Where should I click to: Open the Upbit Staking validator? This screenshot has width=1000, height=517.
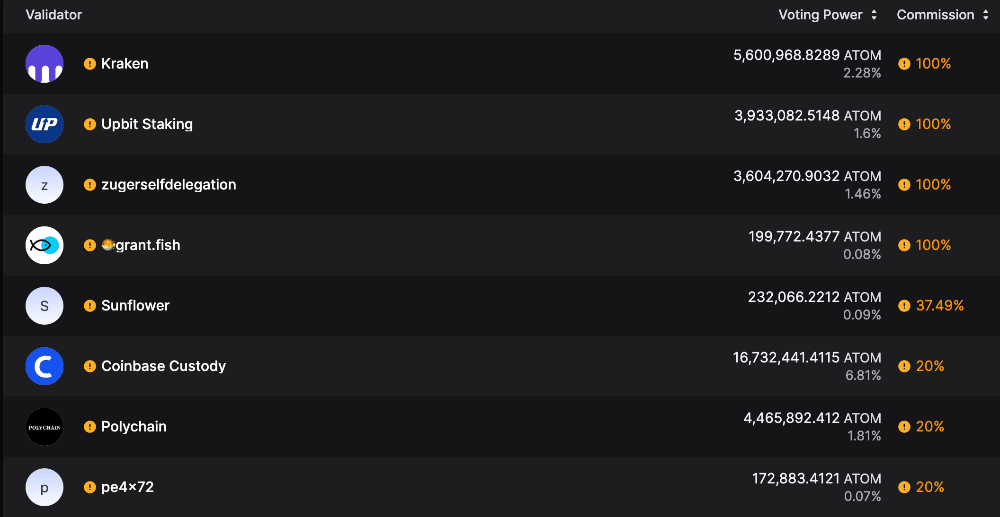(x=147, y=124)
